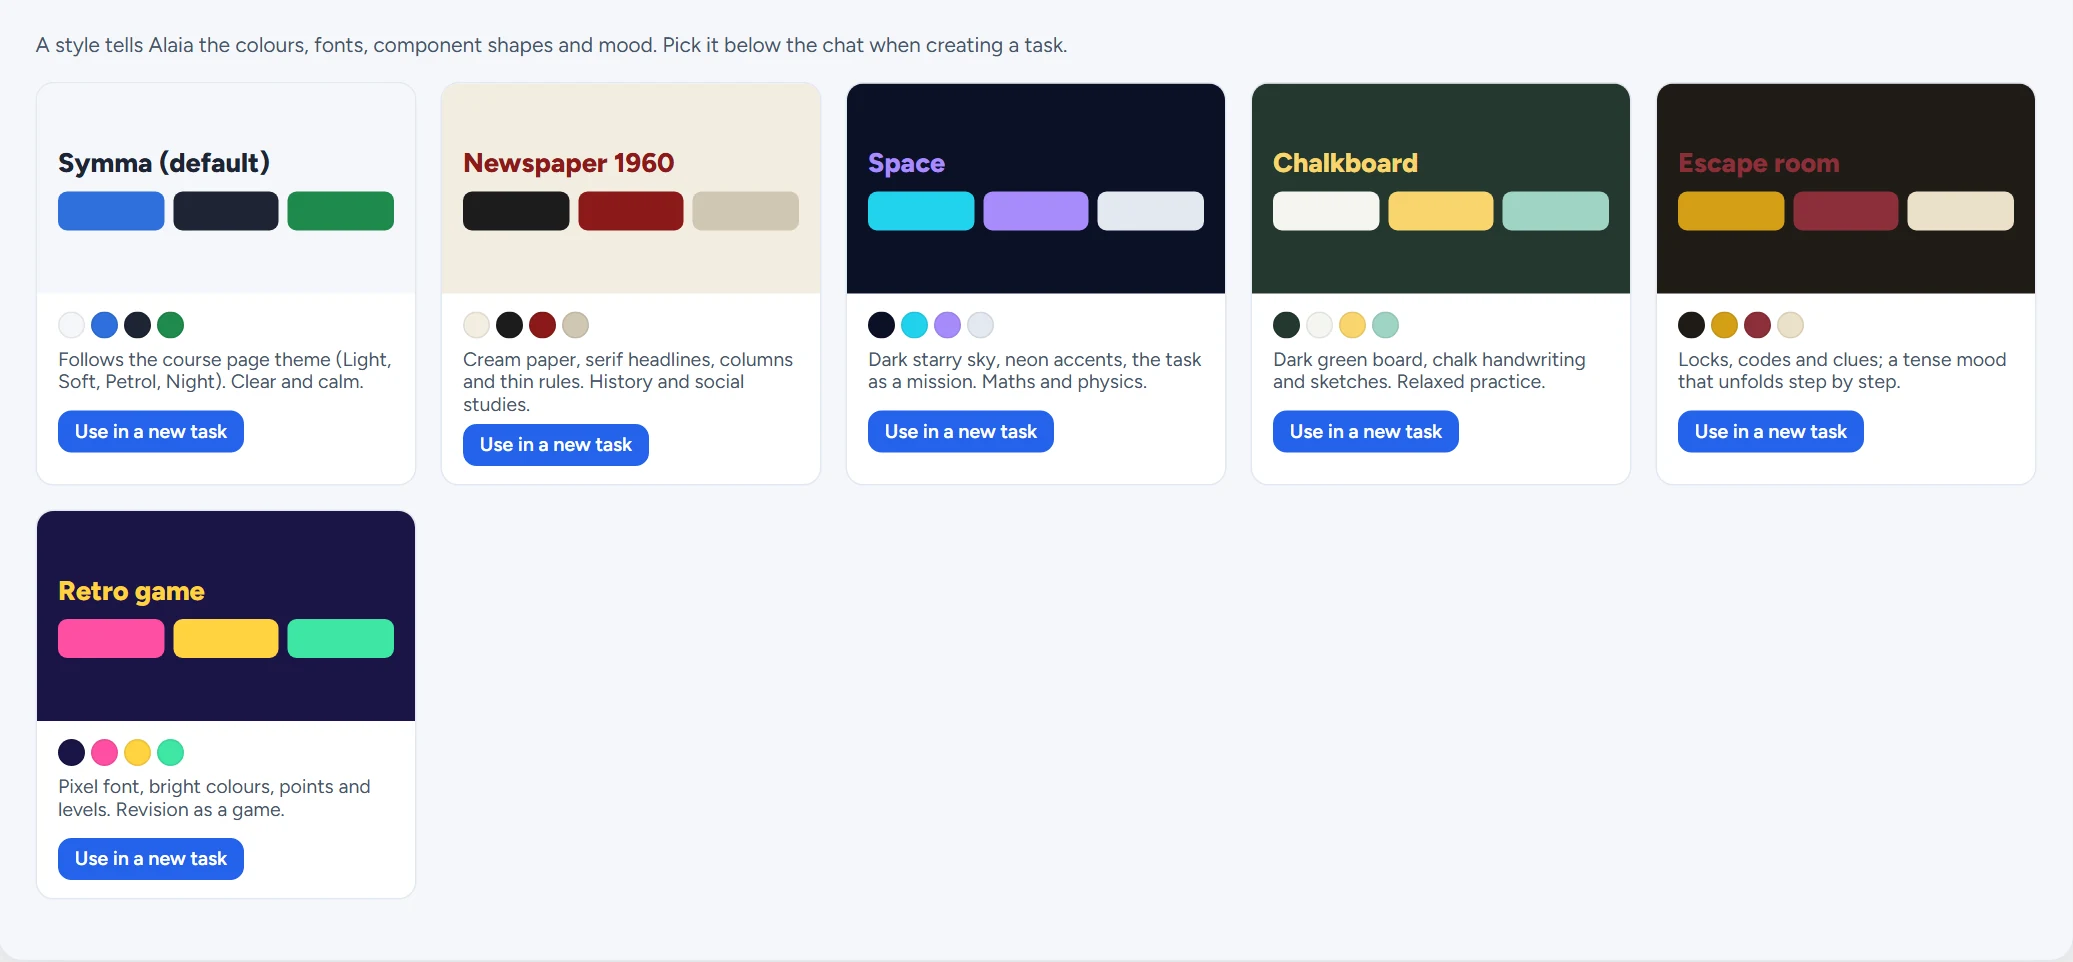
Task: Select the pink bar in Retro game preview
Action: (x=111, y=638)
